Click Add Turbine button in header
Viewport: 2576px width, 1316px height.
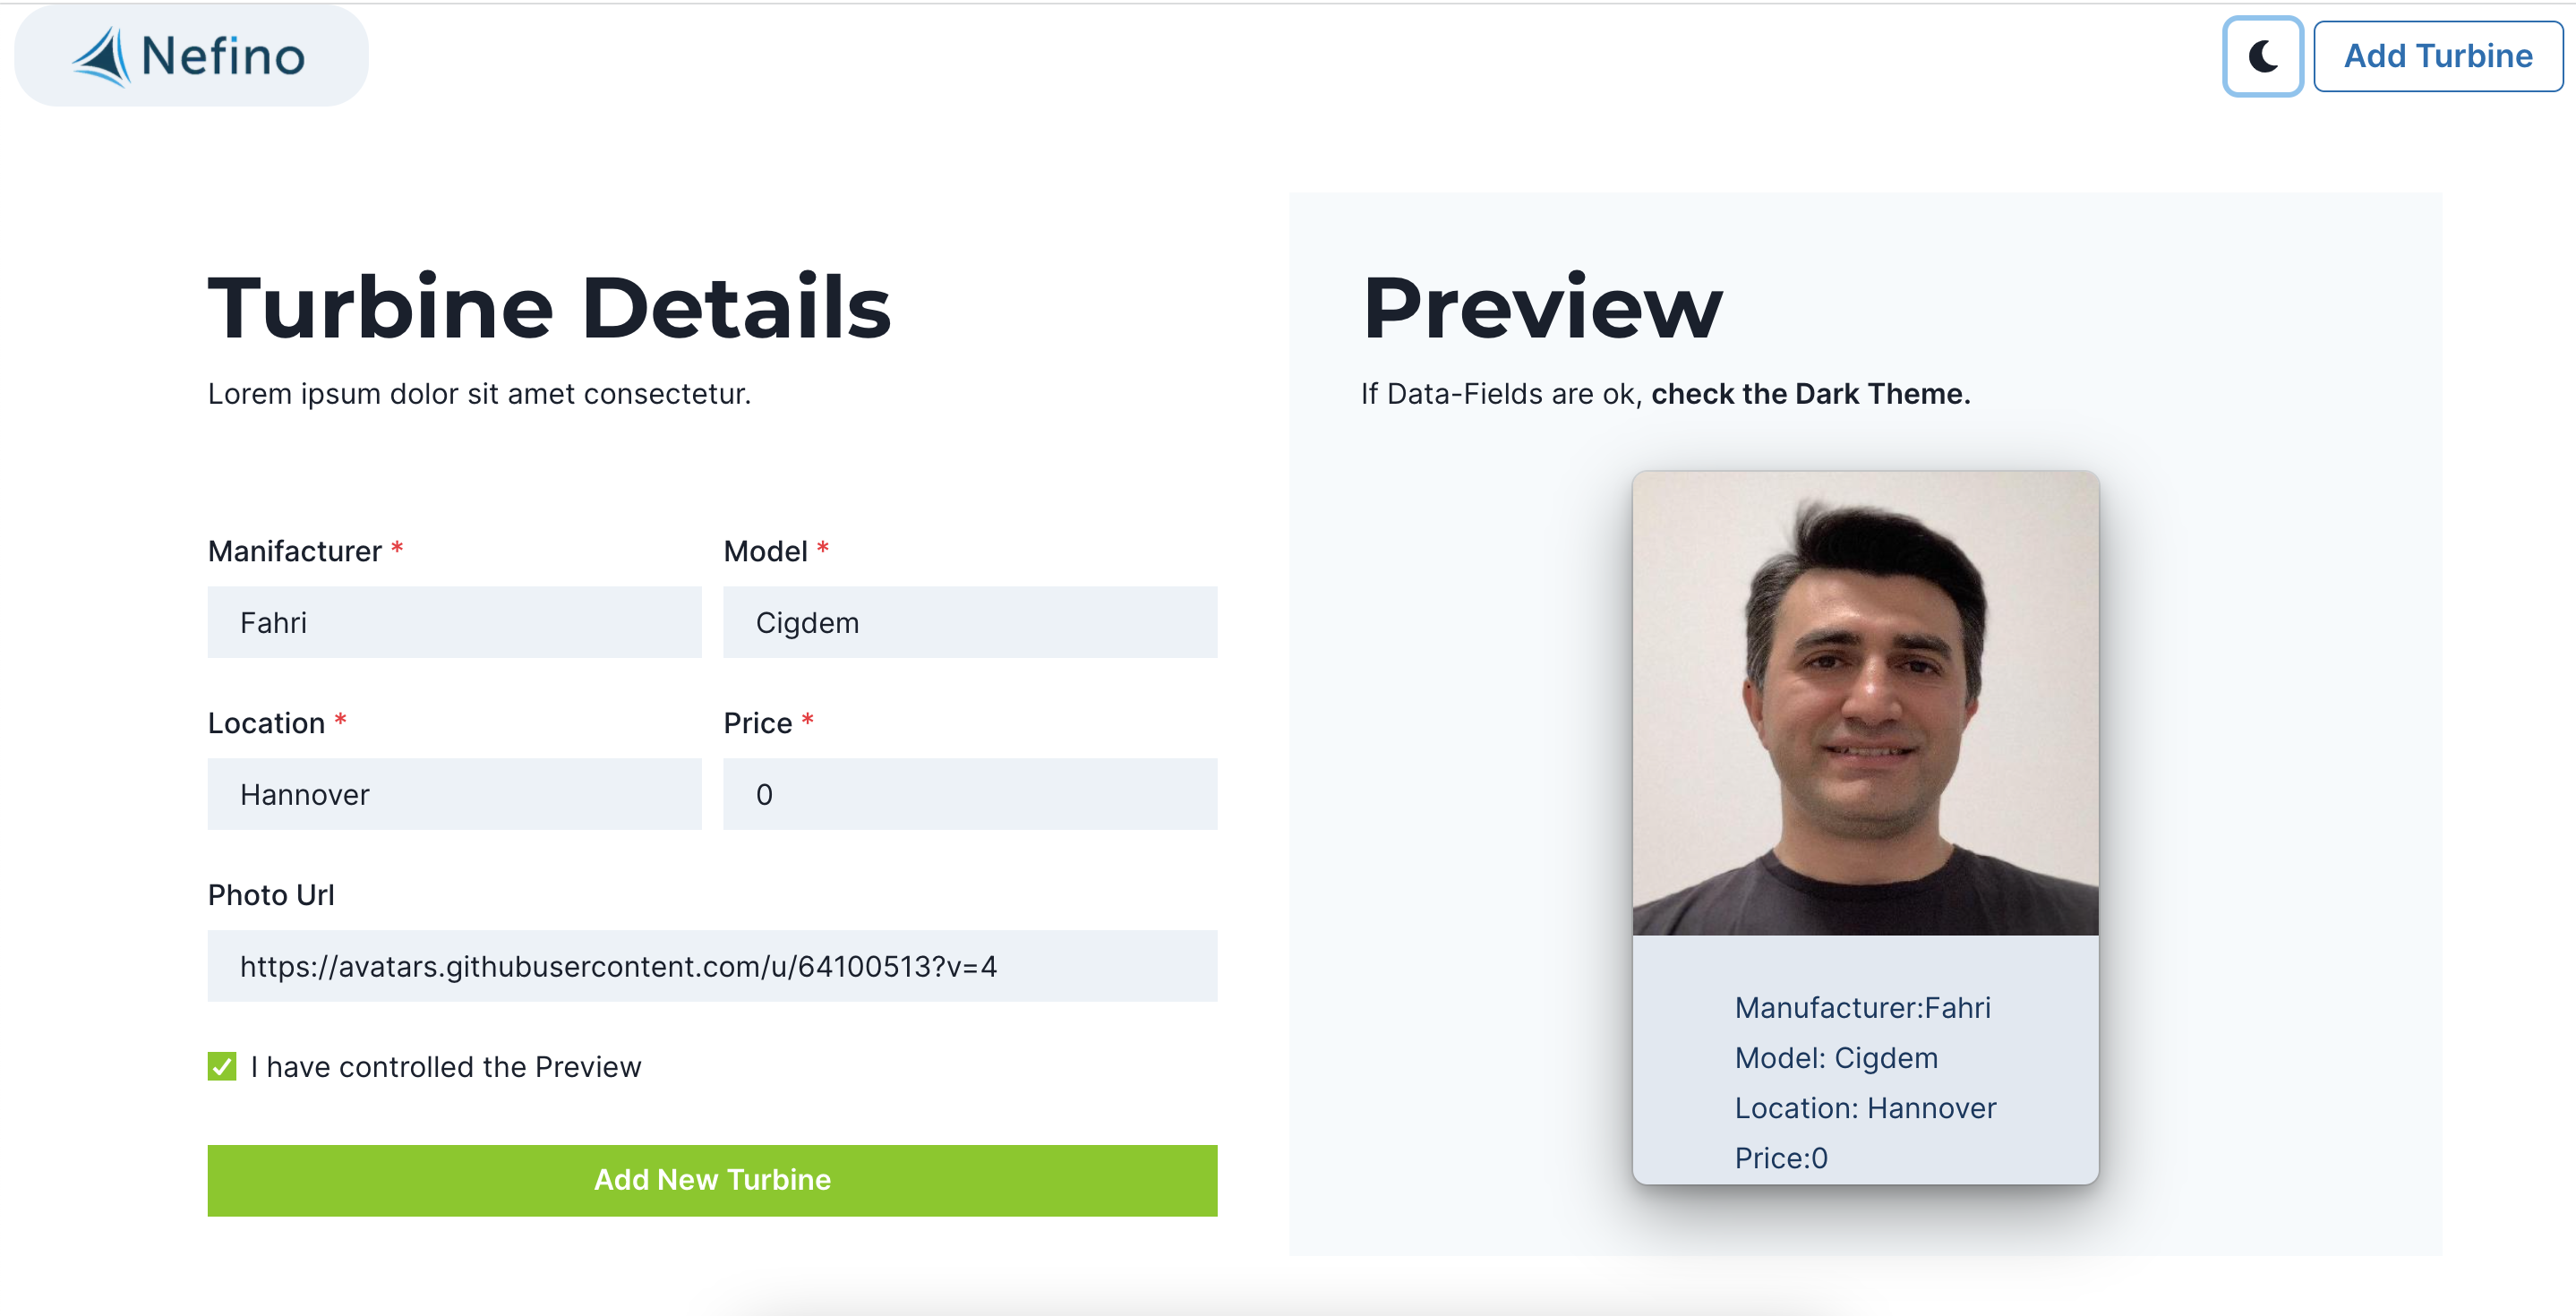(x=2437, y=56)
